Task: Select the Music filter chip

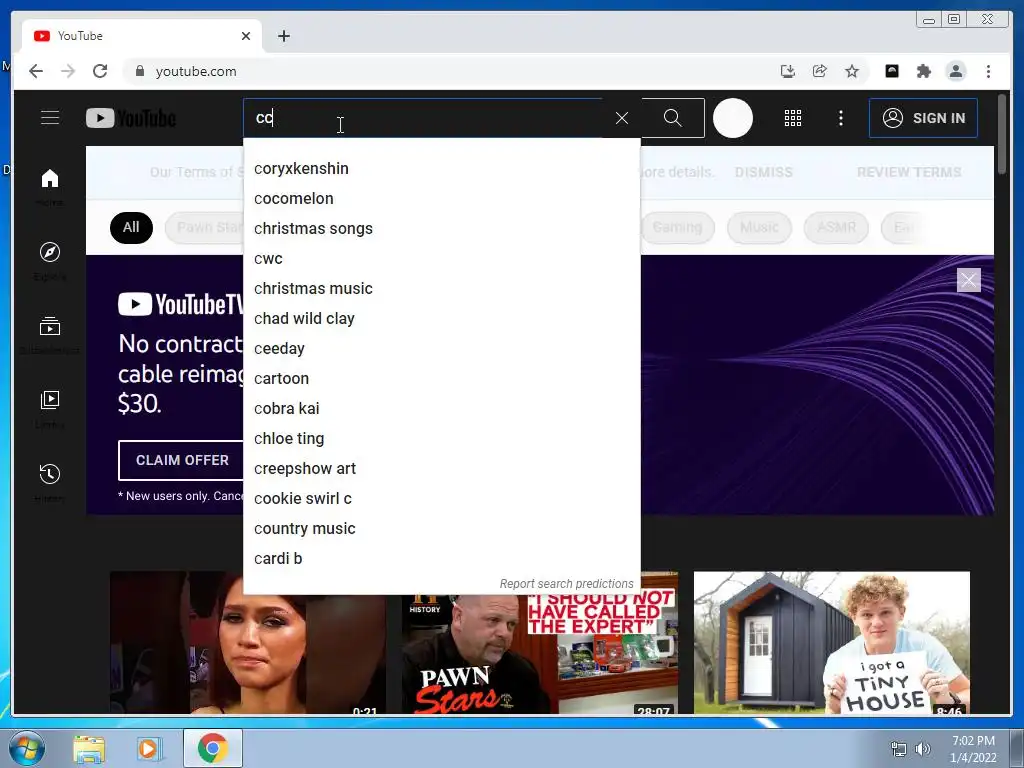Action: (760, 227)
